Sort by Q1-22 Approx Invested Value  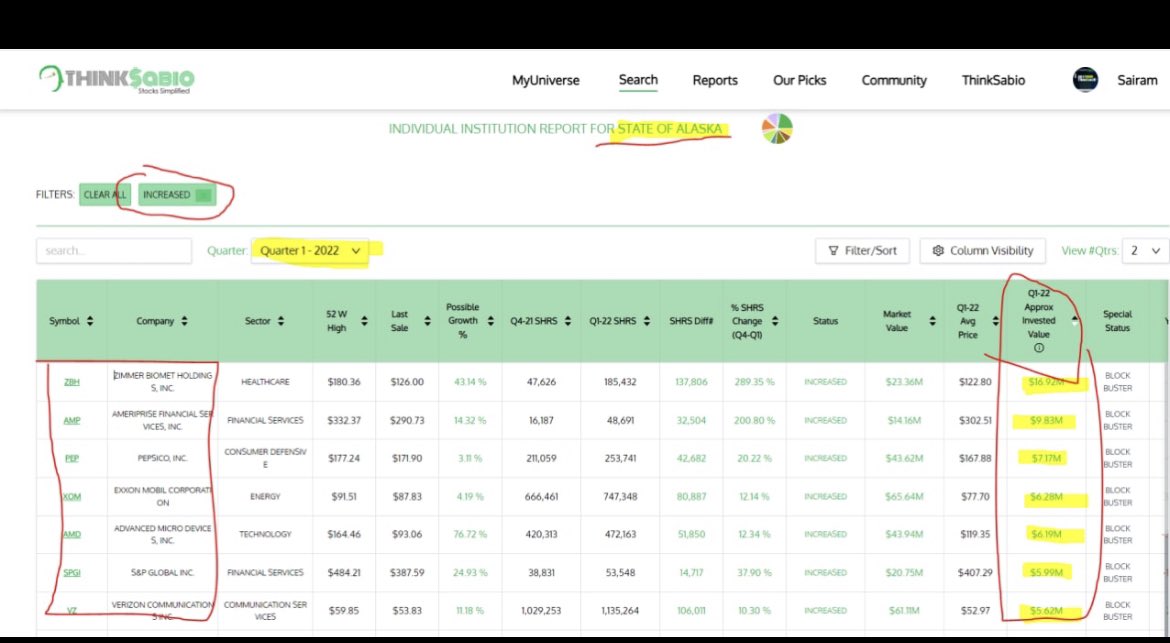1074,321
